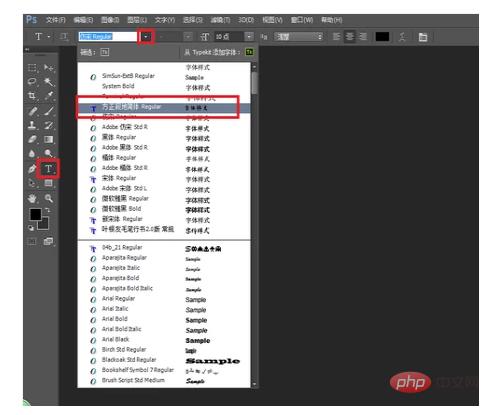Open the 文字(Y) menu
This screenshot has width=489, height=415.
[165, 20]
